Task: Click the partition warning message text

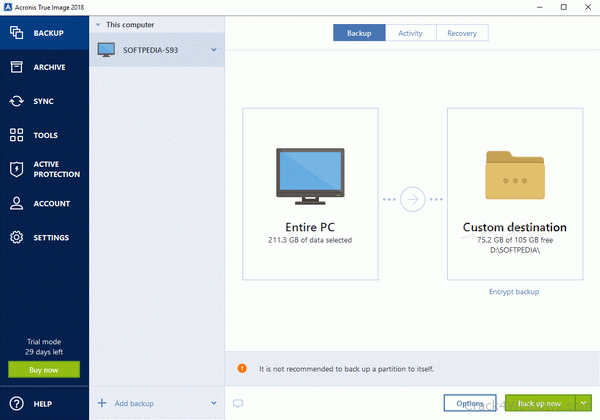Action: (x=346, y=369)
